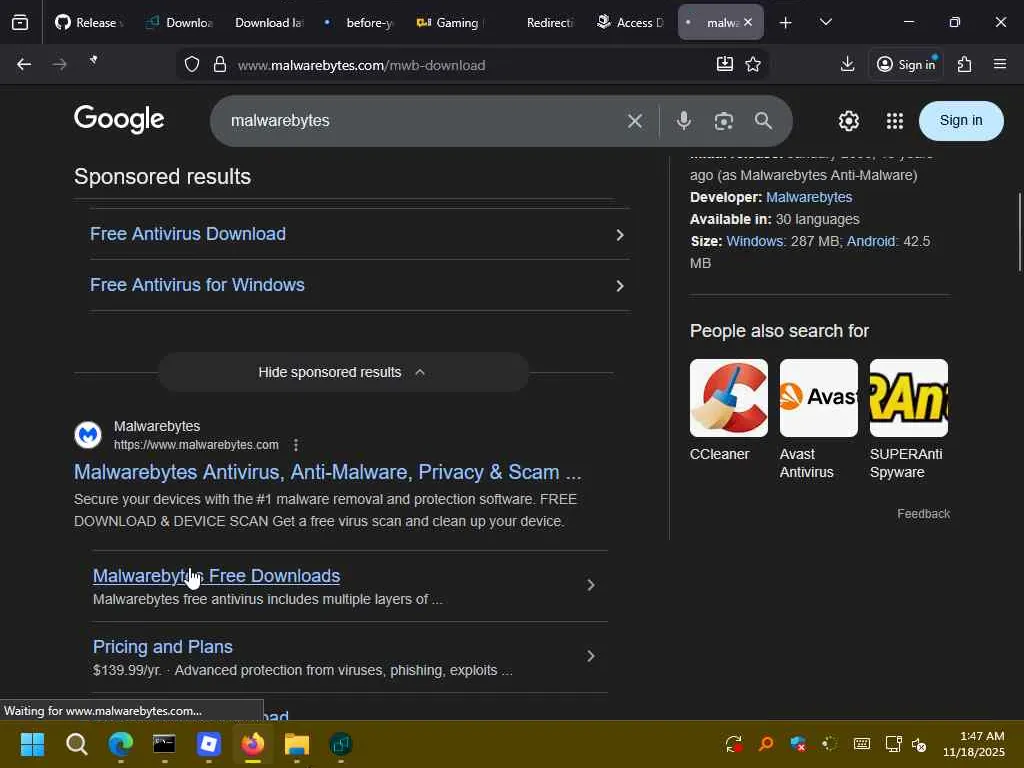Viewport: 1024px width, 768px height.
Task: Follow the Windows size link
Action: (x=754, y=241)
